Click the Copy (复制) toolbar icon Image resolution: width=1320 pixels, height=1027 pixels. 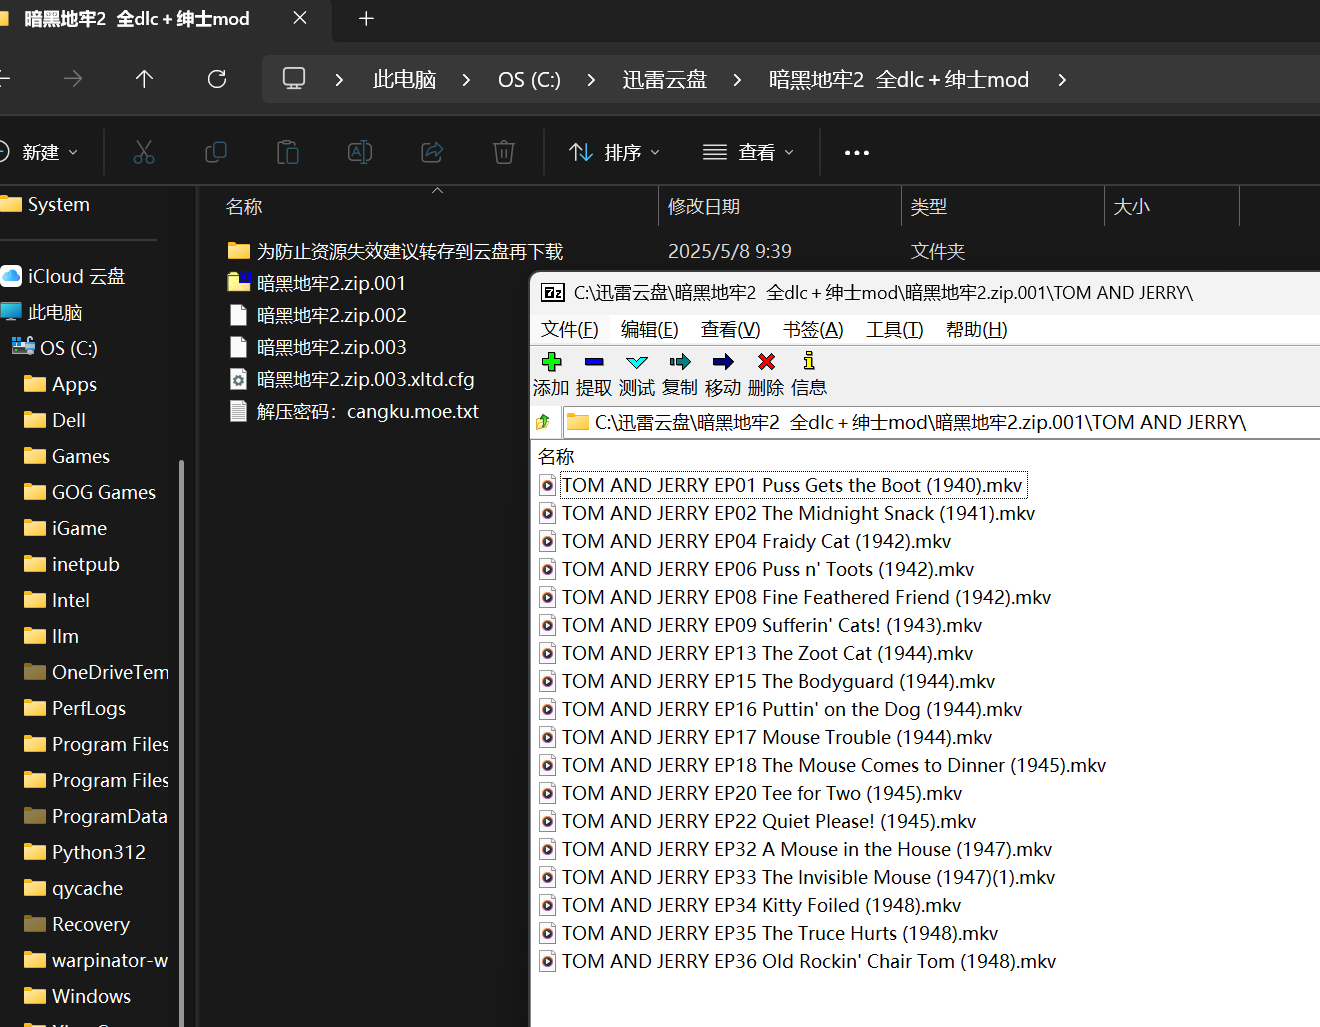pyautogui.click(x=680, y=362)
